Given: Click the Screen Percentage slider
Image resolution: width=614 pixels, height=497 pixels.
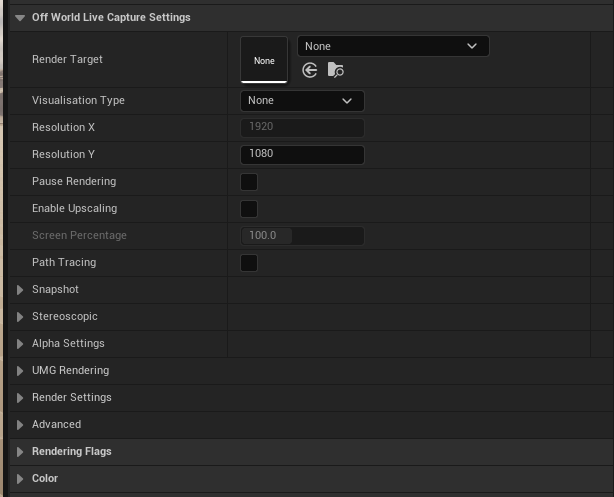Looking at the screenshot, I should (x=302, y=236).
